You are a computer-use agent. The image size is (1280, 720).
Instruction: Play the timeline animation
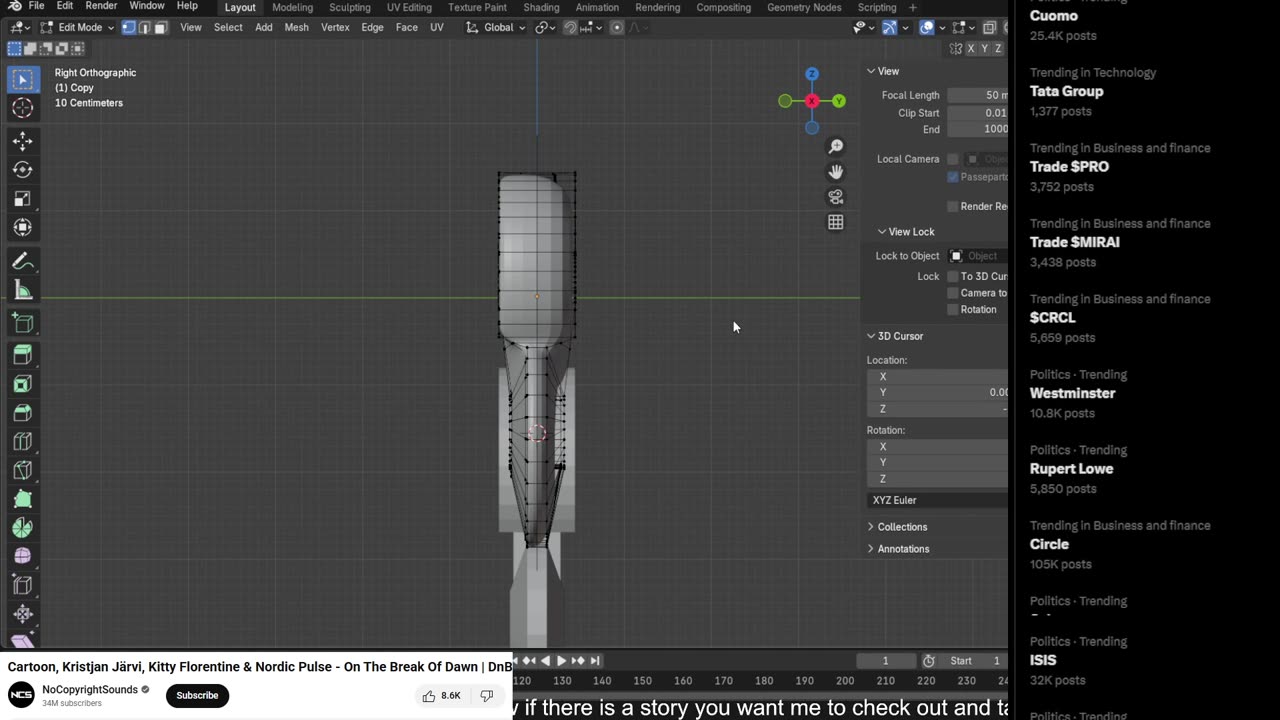[x=561, y=661]
